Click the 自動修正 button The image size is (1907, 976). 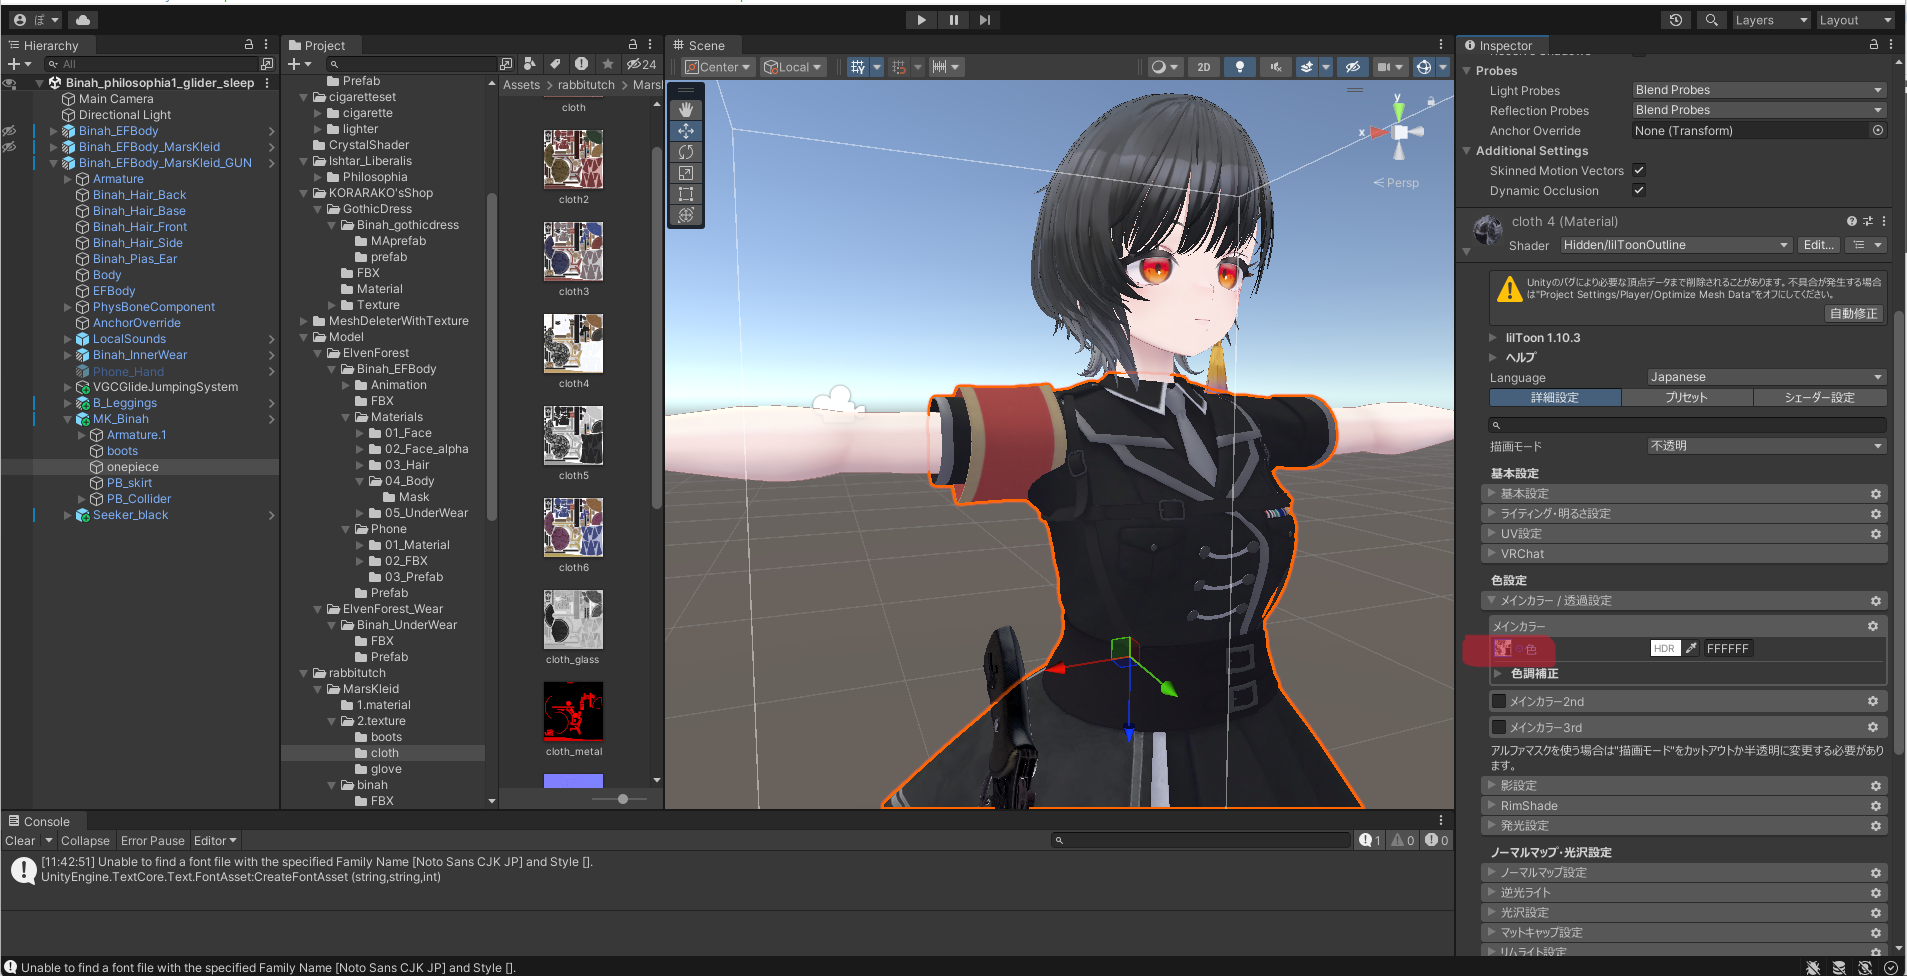click(1854, 314)
